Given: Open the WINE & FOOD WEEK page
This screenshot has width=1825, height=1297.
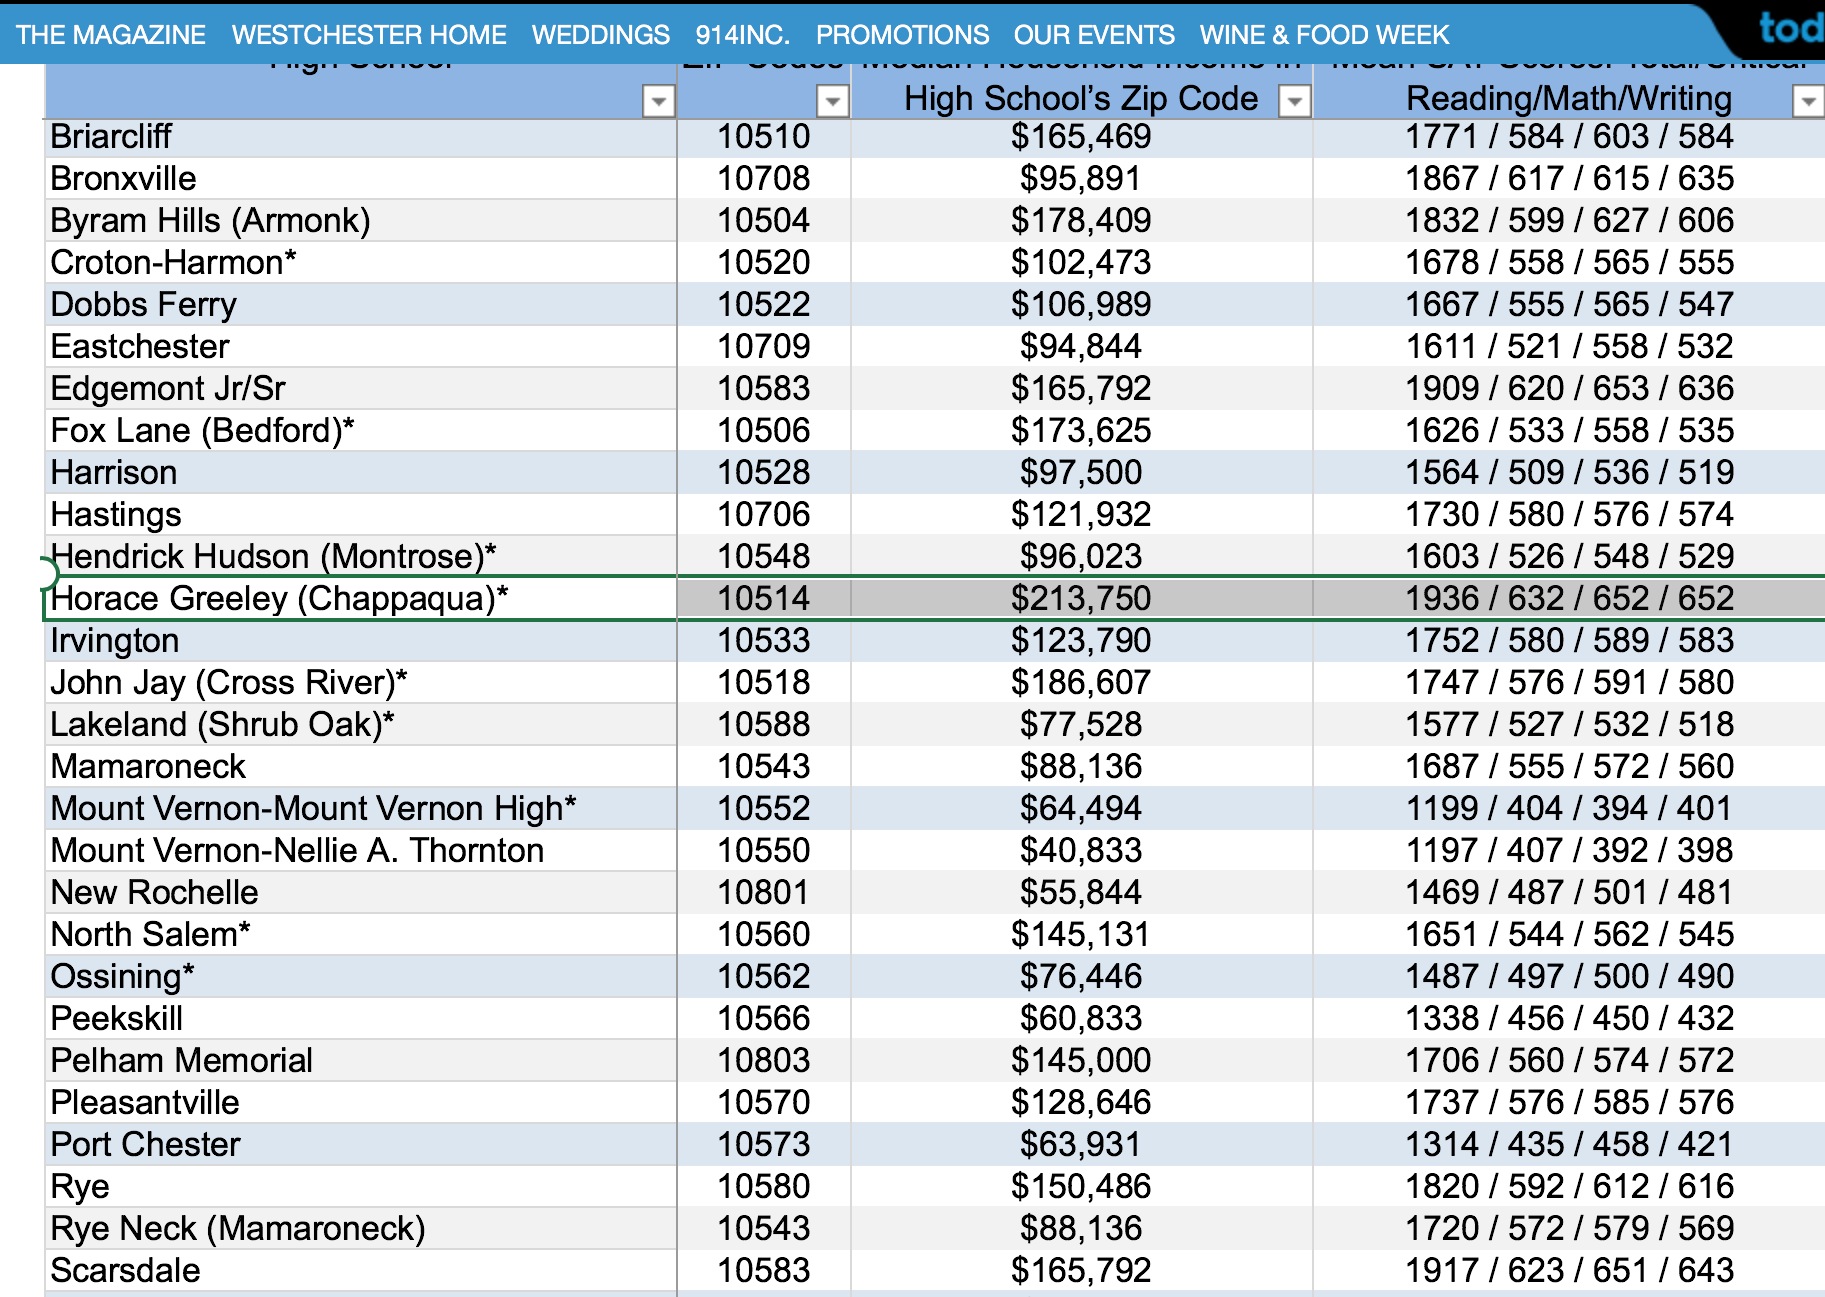Looking at the screenshot, I should point(1325,34).
